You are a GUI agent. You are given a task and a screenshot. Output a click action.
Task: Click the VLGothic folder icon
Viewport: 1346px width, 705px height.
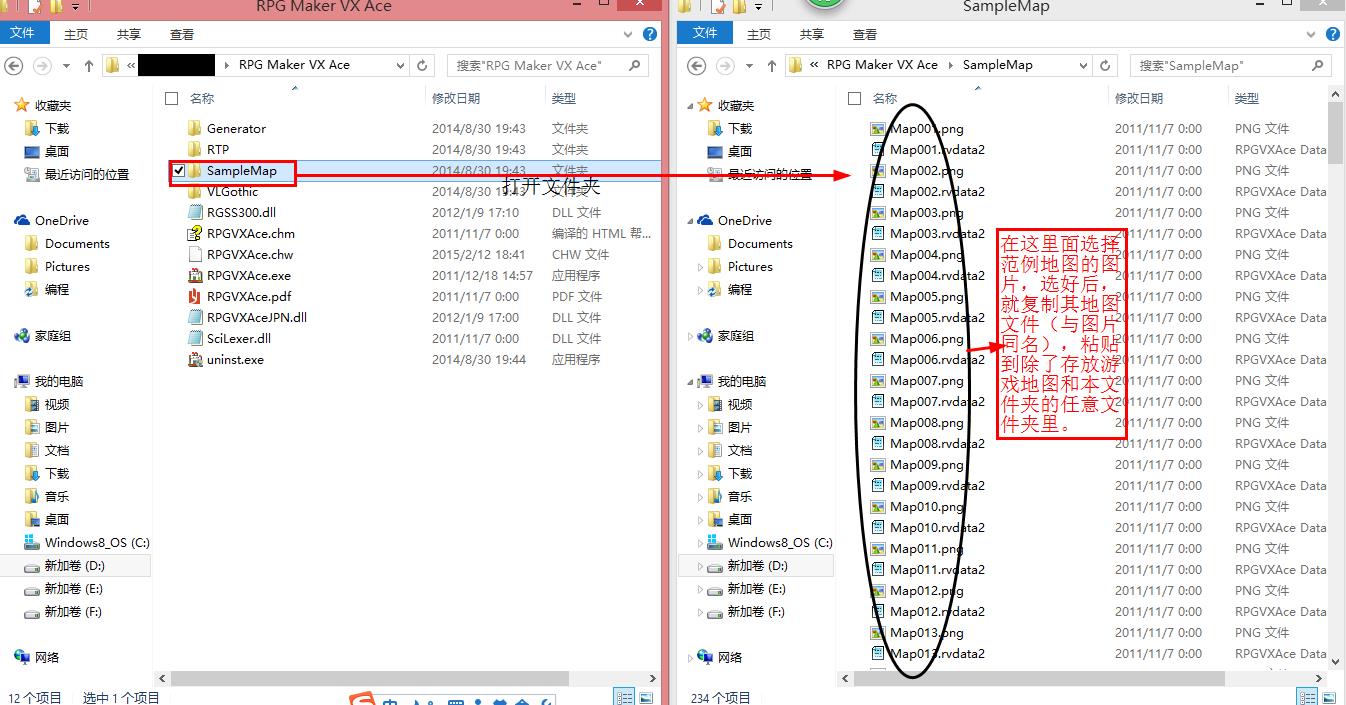click(195, 191)
